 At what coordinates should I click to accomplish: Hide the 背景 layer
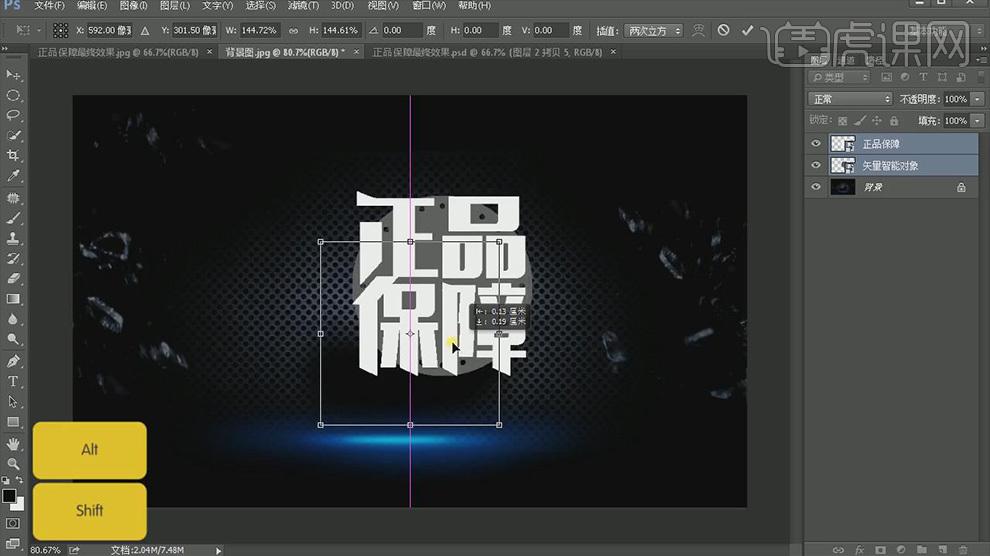816,187
